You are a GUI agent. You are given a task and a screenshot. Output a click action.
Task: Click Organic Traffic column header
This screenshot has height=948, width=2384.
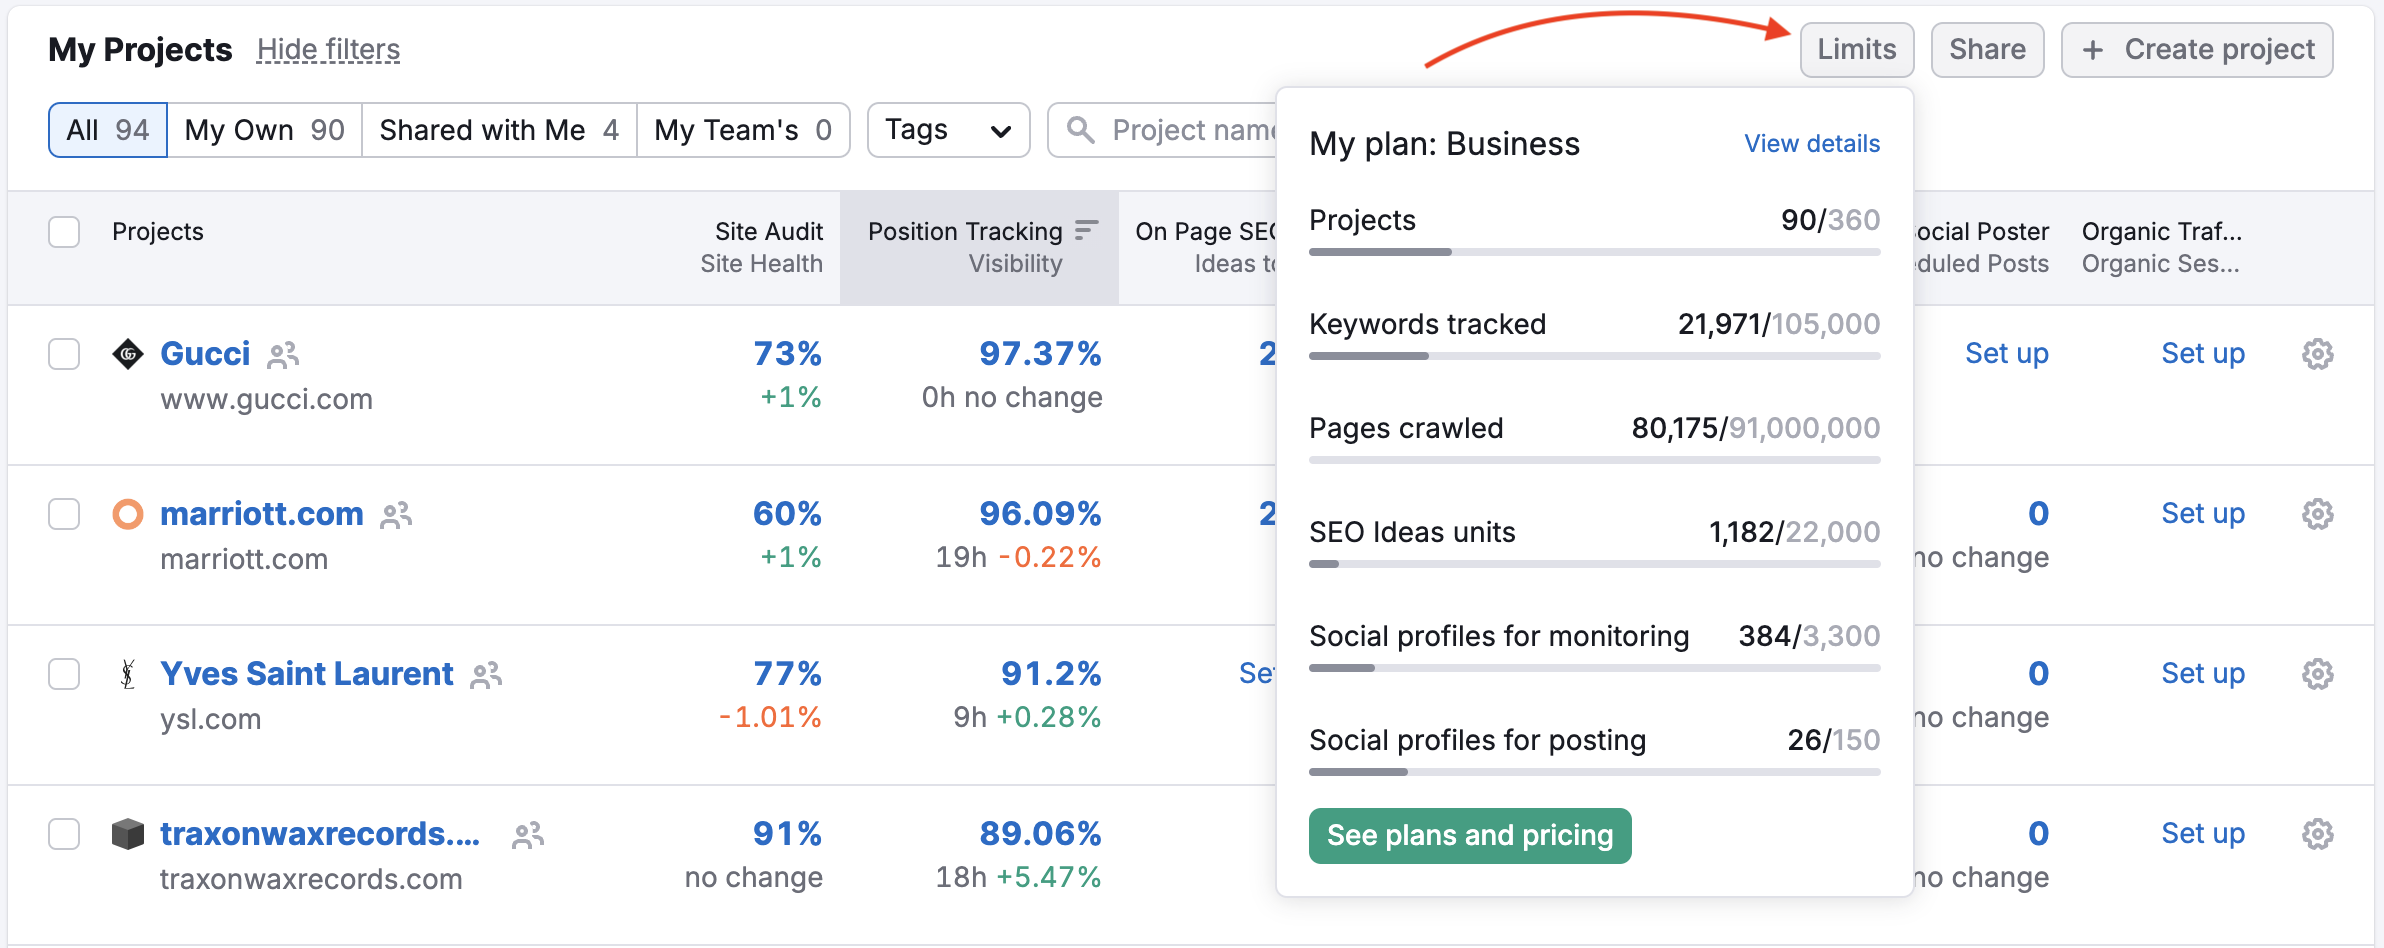(2162, 248)
